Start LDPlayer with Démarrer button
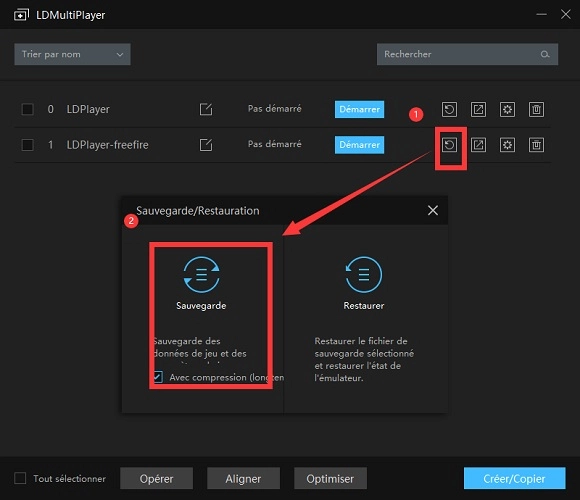This screenshot has height=500, width=580. tap(360, 109)
